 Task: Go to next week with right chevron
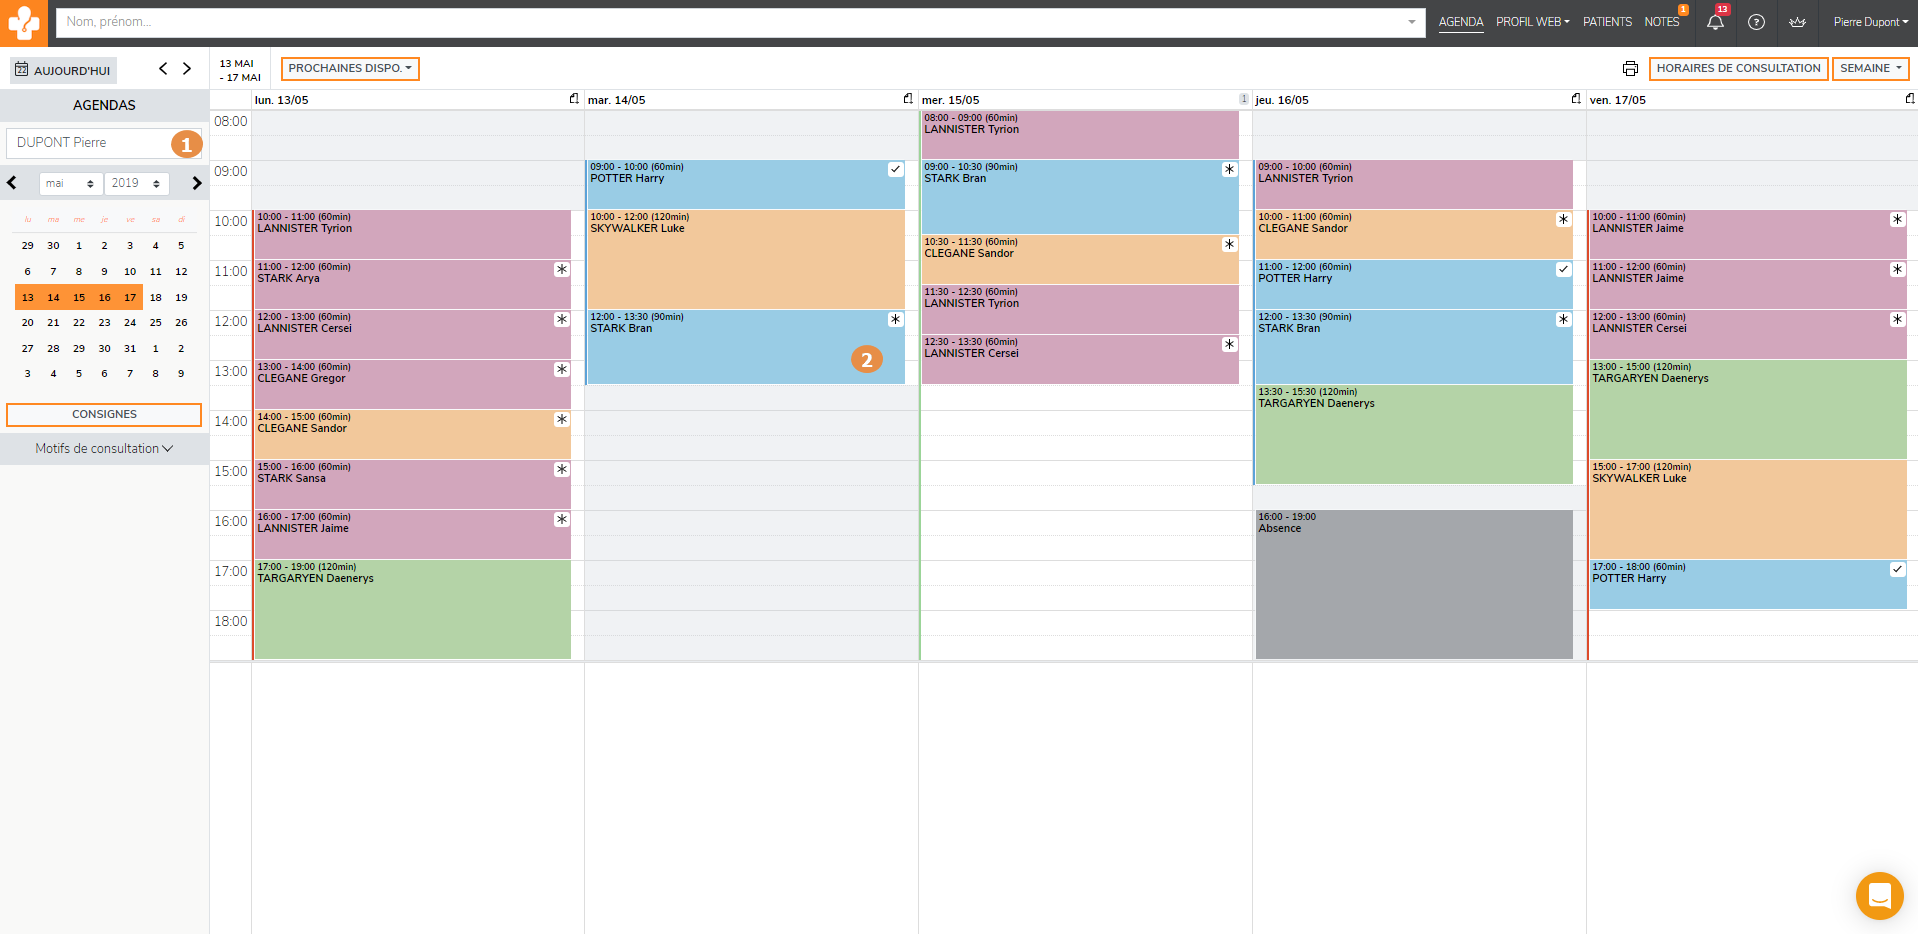(187, 69)
